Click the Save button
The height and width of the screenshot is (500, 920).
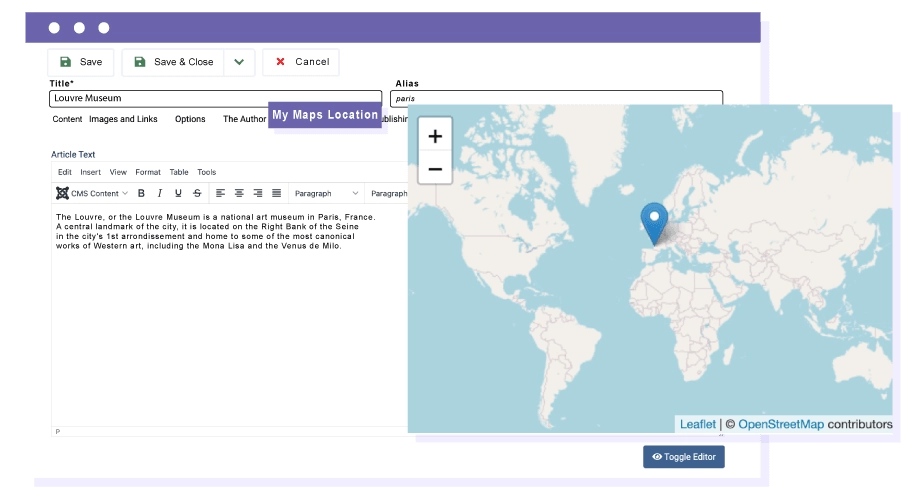pos(81,62)
